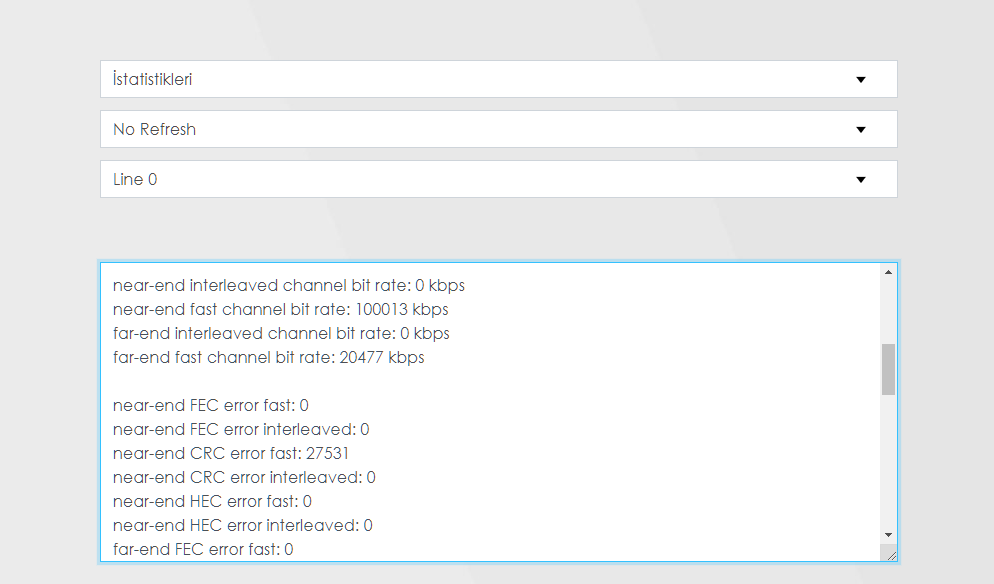Click the arrow icon on No Refresh dropdown
994x584 pixels.
[861, 129]
